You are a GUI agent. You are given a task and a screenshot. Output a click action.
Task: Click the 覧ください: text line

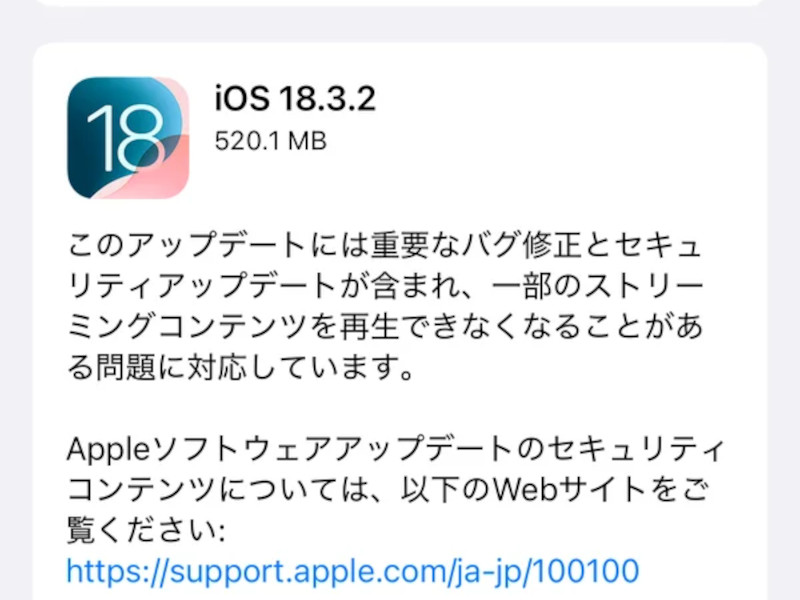(x=146, y=531)
